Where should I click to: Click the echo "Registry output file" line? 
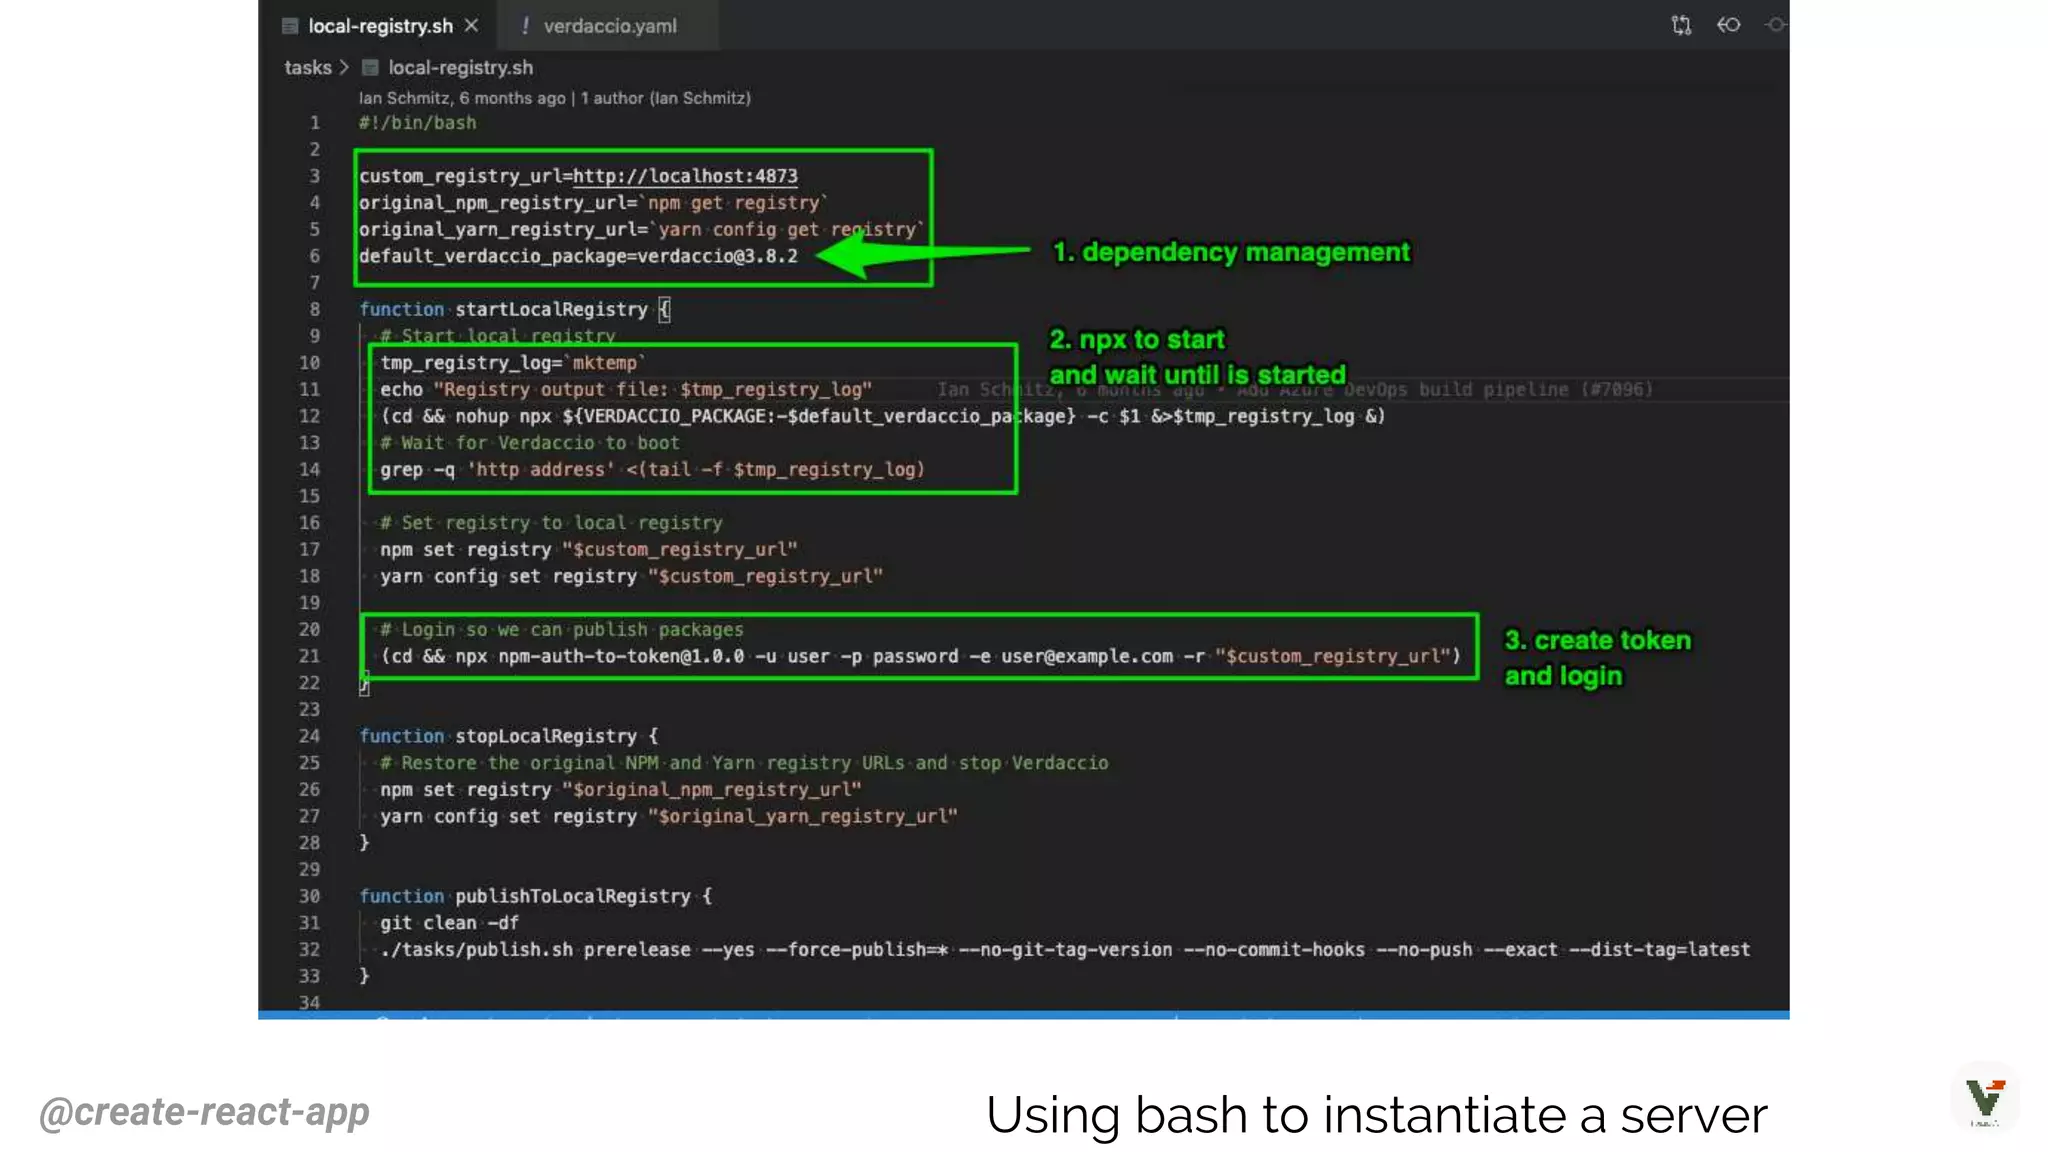point(626,390)
